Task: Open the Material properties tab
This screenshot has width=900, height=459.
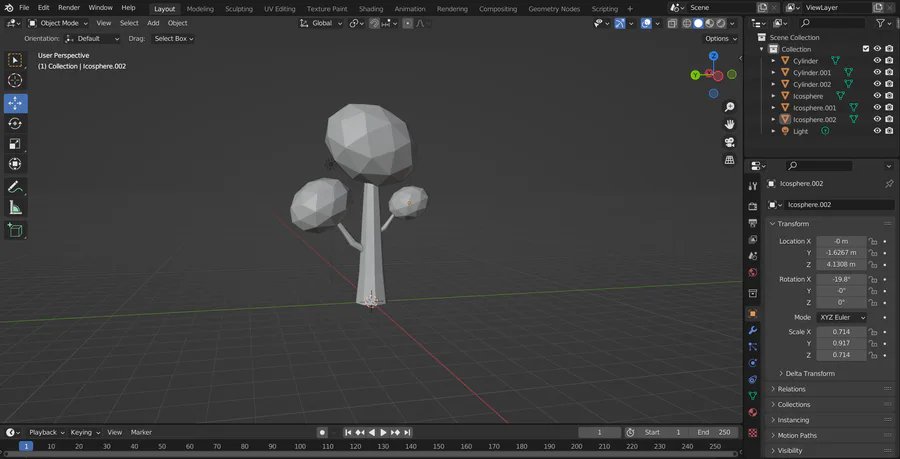Action: click(x=753, y=413)
